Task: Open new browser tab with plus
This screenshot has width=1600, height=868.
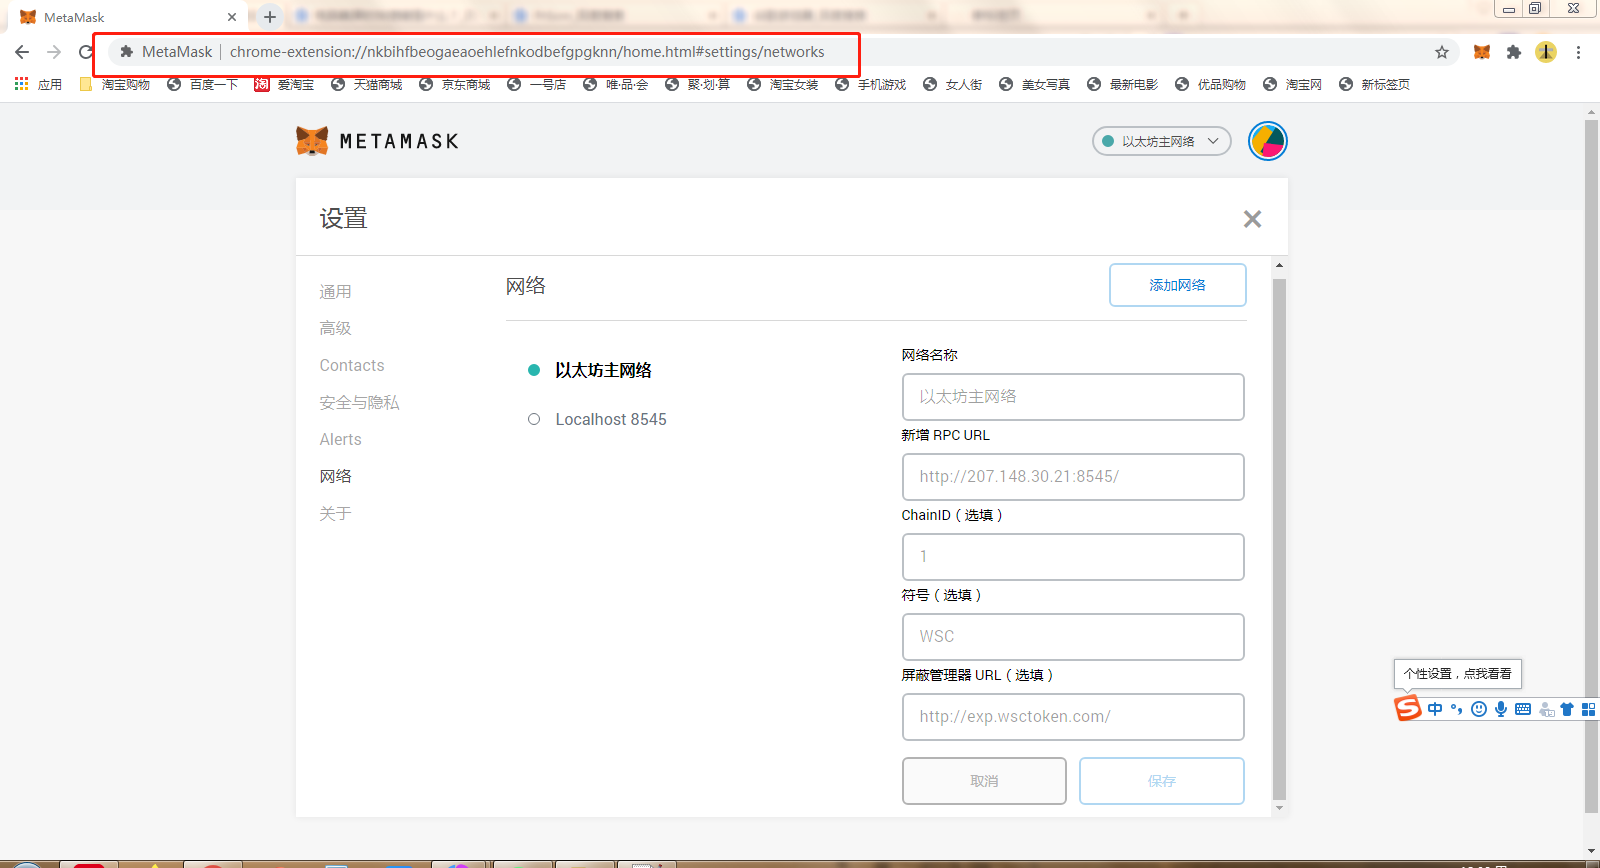Action: point(270,17)
